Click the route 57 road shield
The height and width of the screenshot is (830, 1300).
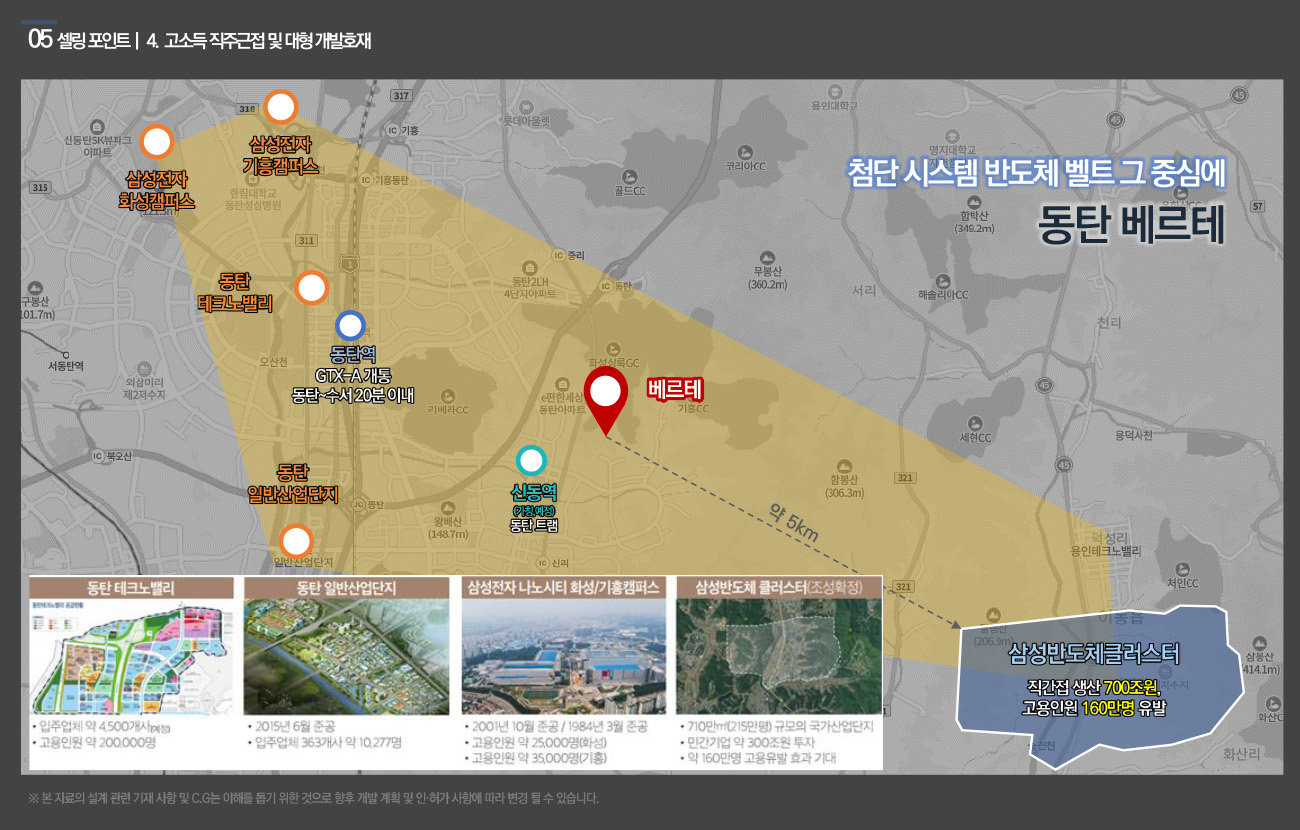(1258, 206)
